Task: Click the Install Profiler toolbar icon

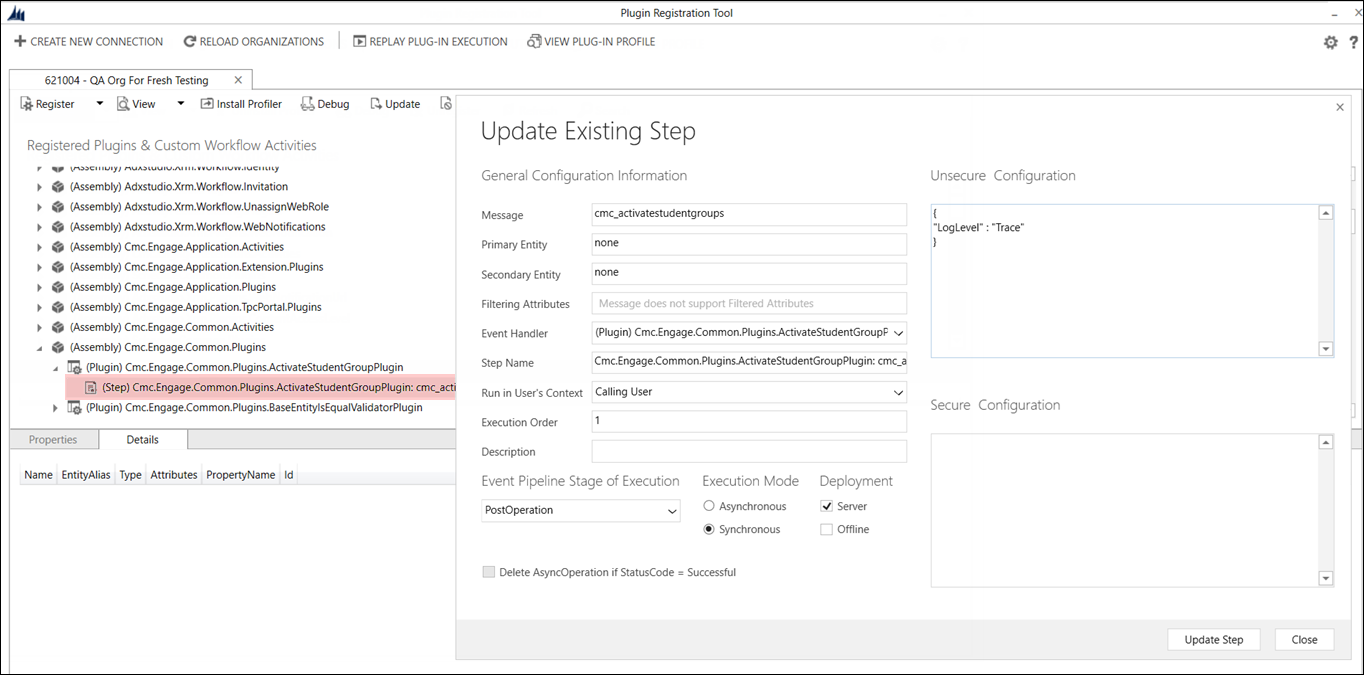Action: [208, 104]
